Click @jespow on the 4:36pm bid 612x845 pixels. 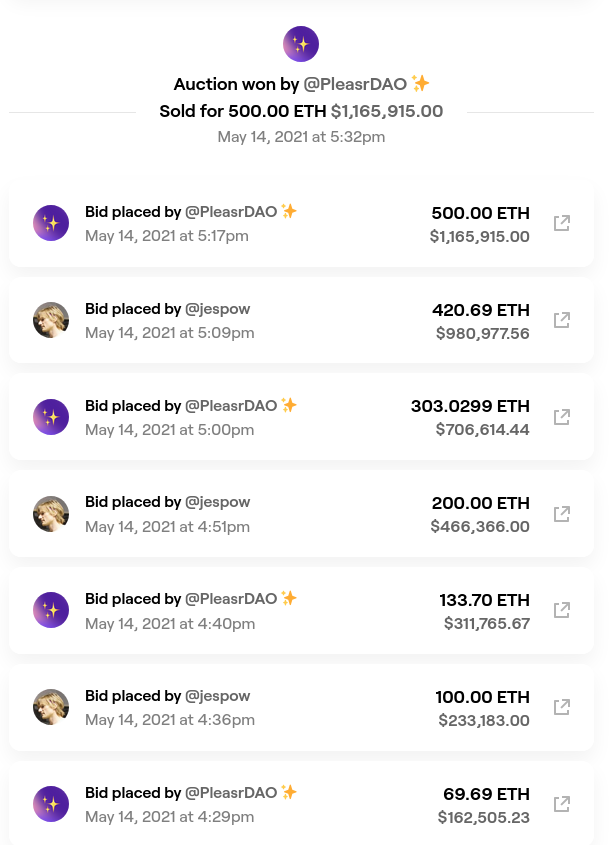click(x=218, y=696)
